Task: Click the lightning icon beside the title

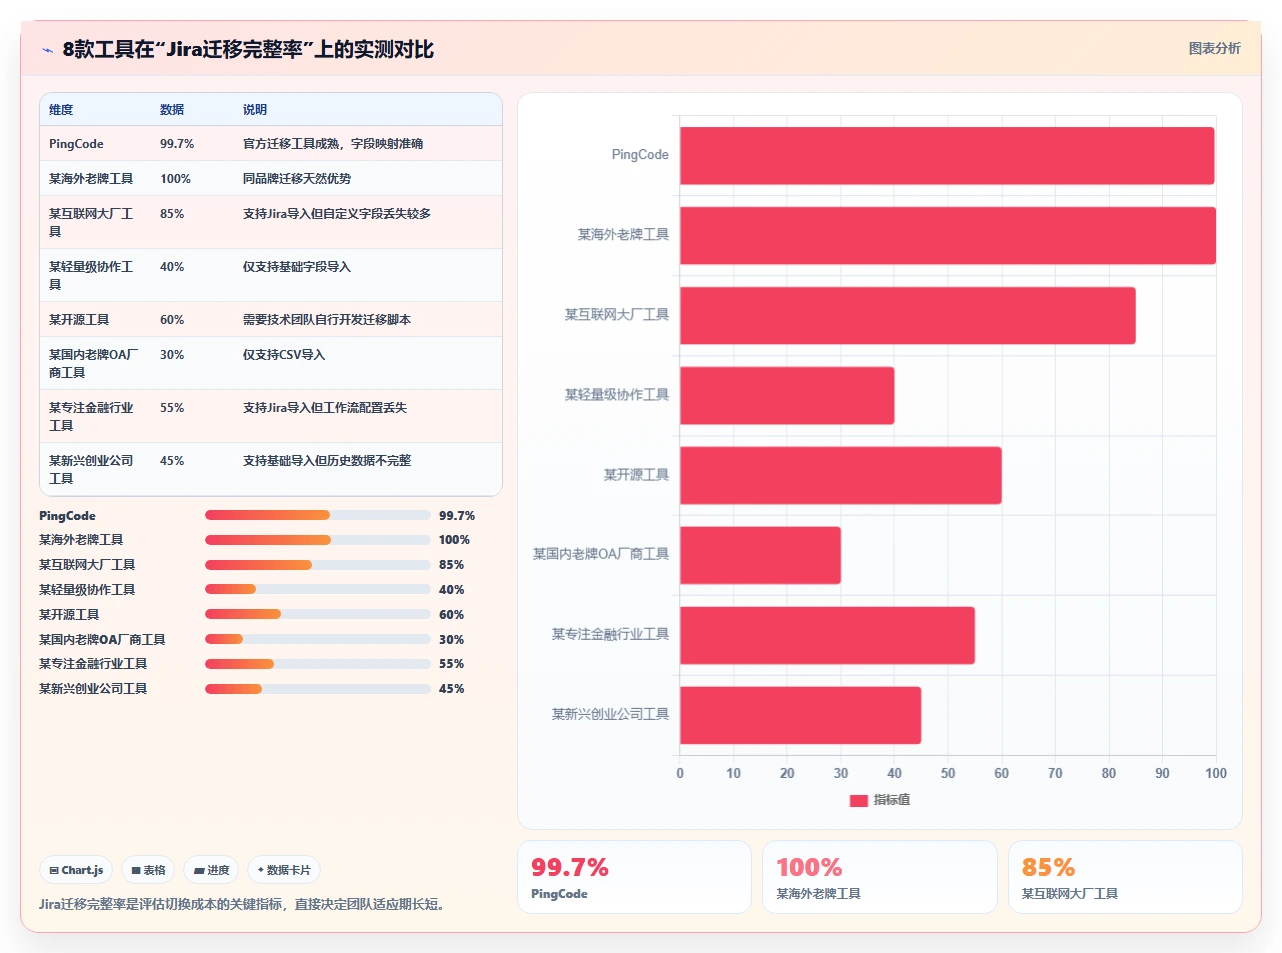Action: (47, 50)
